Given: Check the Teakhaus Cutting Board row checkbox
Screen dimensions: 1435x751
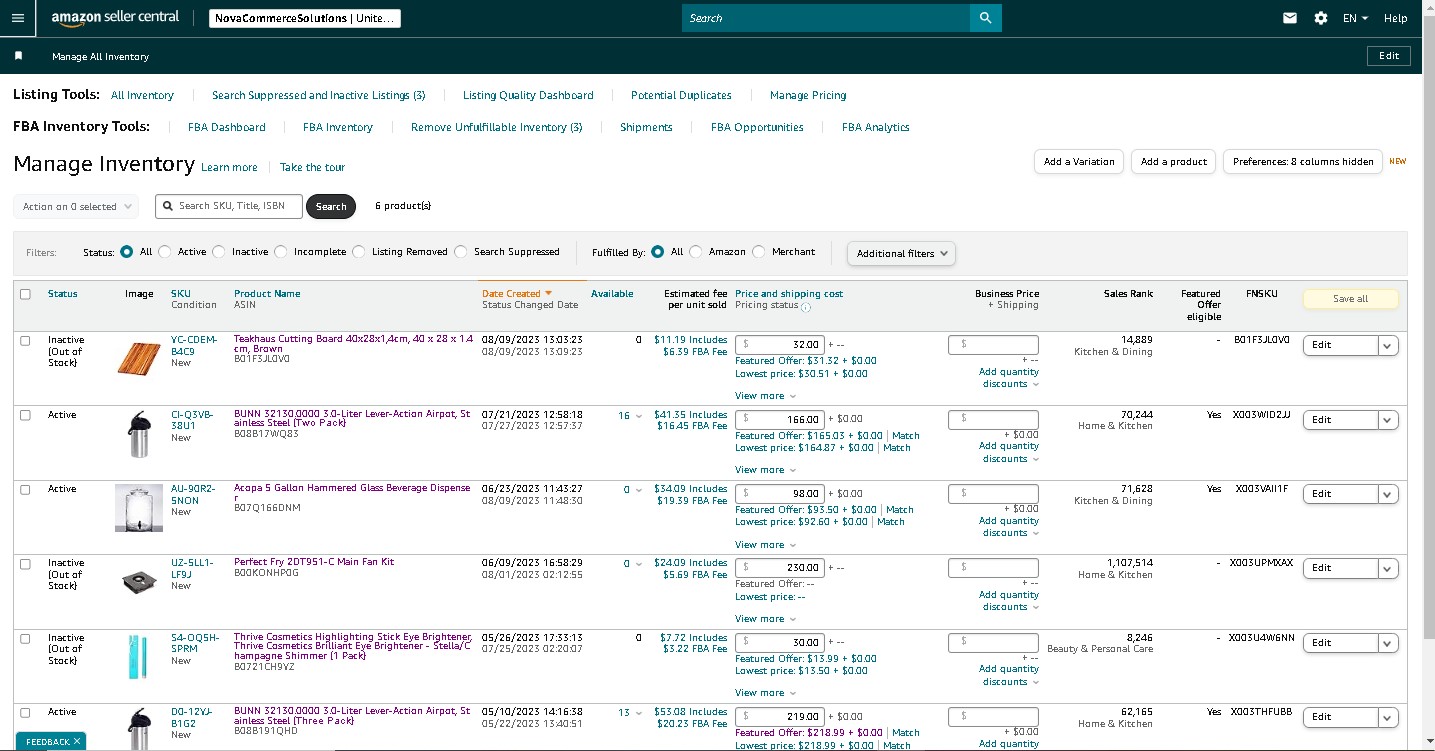Looking at the screenshot, I should (26, 341).
